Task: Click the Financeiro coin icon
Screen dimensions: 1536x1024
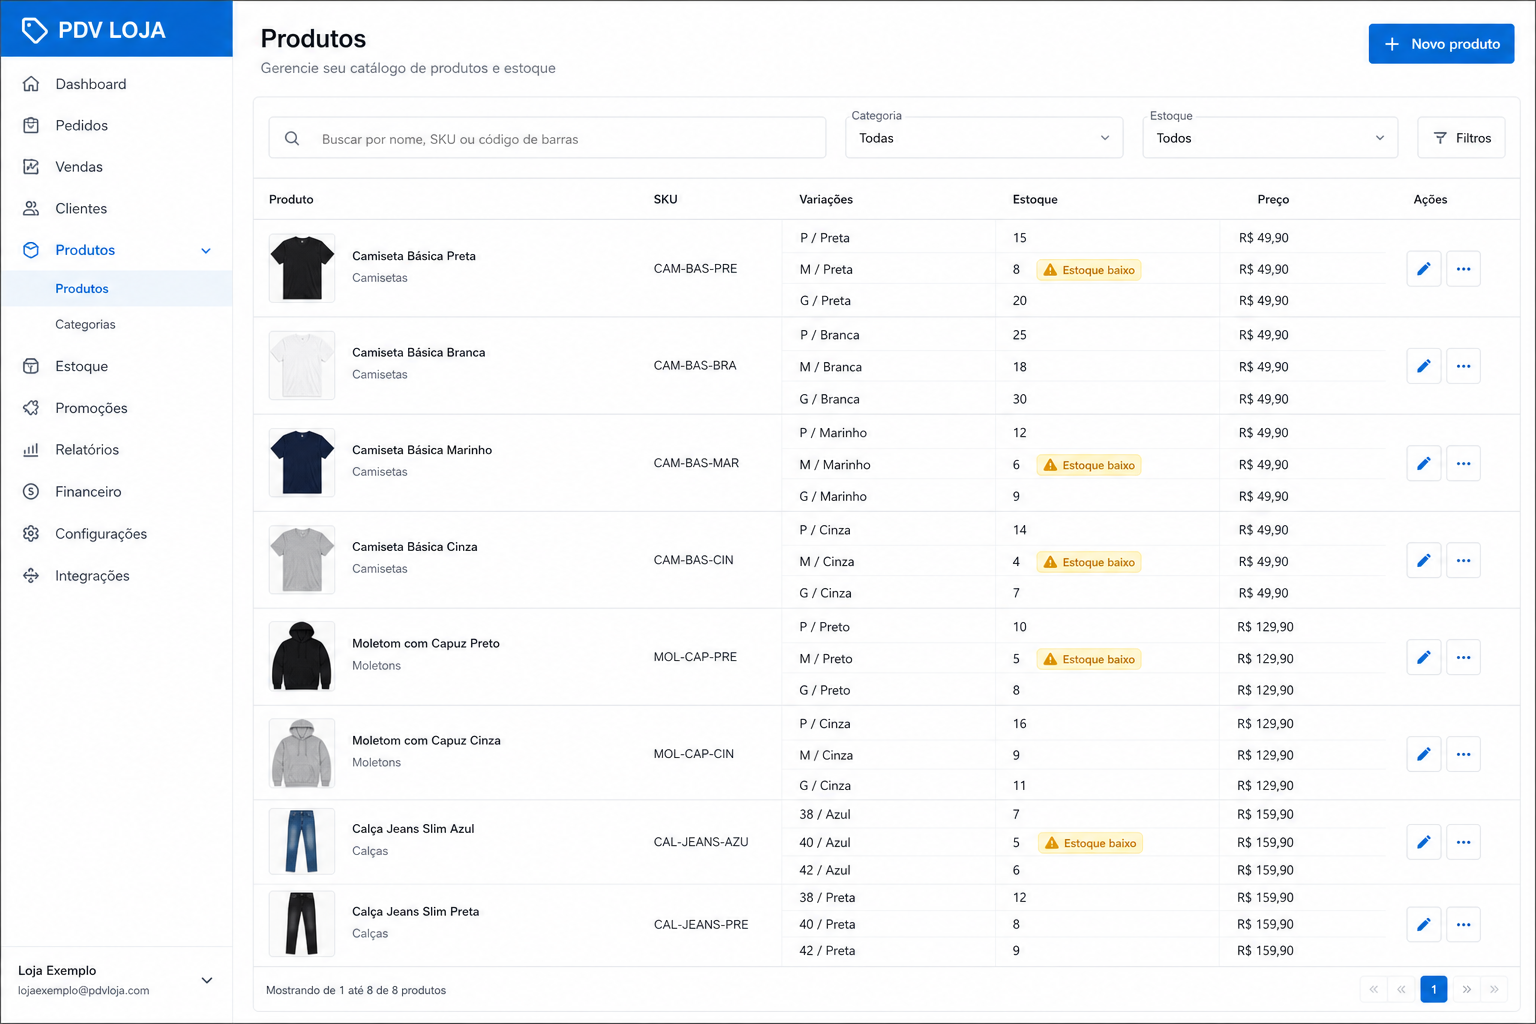Action: click(x=31, y=491)
